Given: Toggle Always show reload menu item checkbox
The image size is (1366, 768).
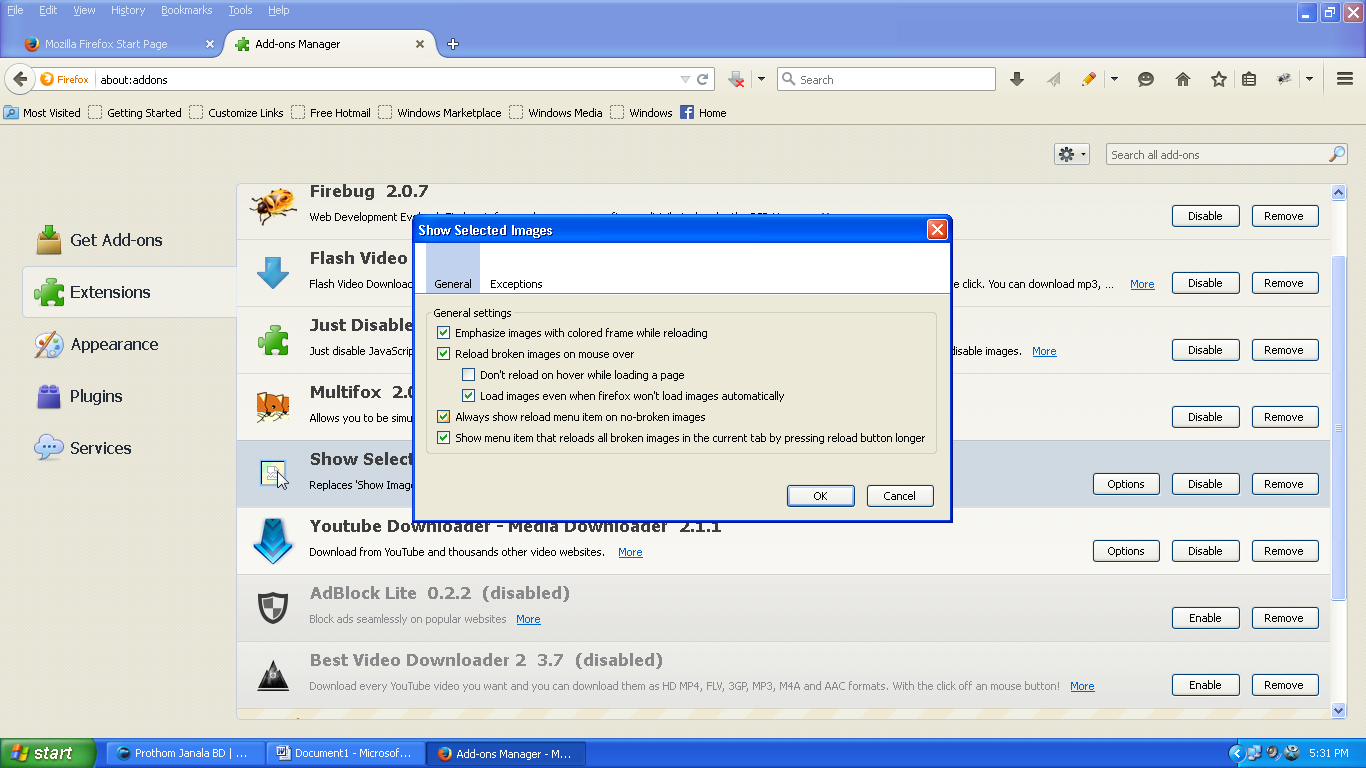Looking at the screenshot, I should 444,417.
